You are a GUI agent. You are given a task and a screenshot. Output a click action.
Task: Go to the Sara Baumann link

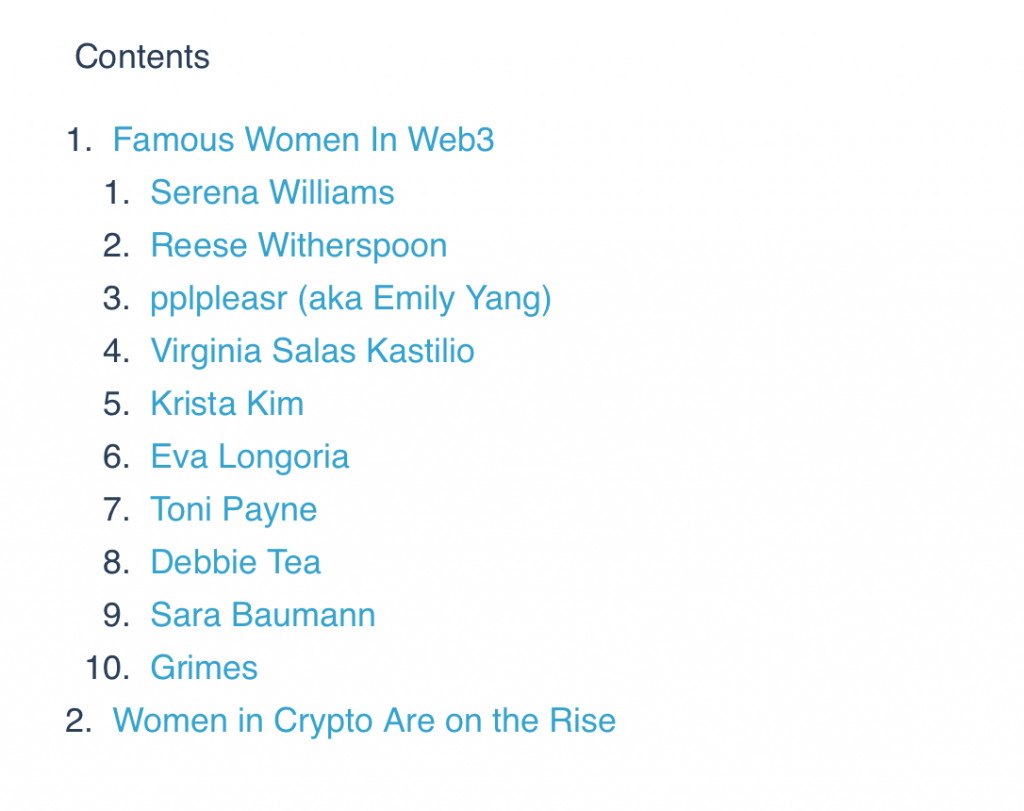pyautogui.click(x=263, y=615)
